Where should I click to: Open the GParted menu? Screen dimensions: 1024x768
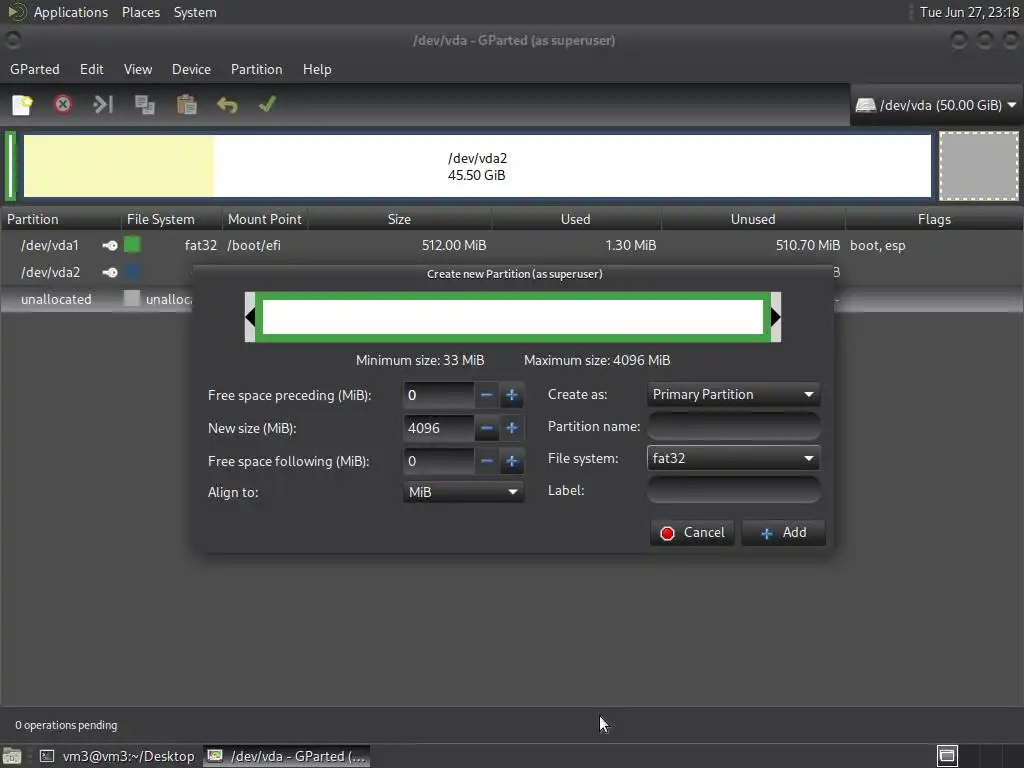click(x=35, y=69)
